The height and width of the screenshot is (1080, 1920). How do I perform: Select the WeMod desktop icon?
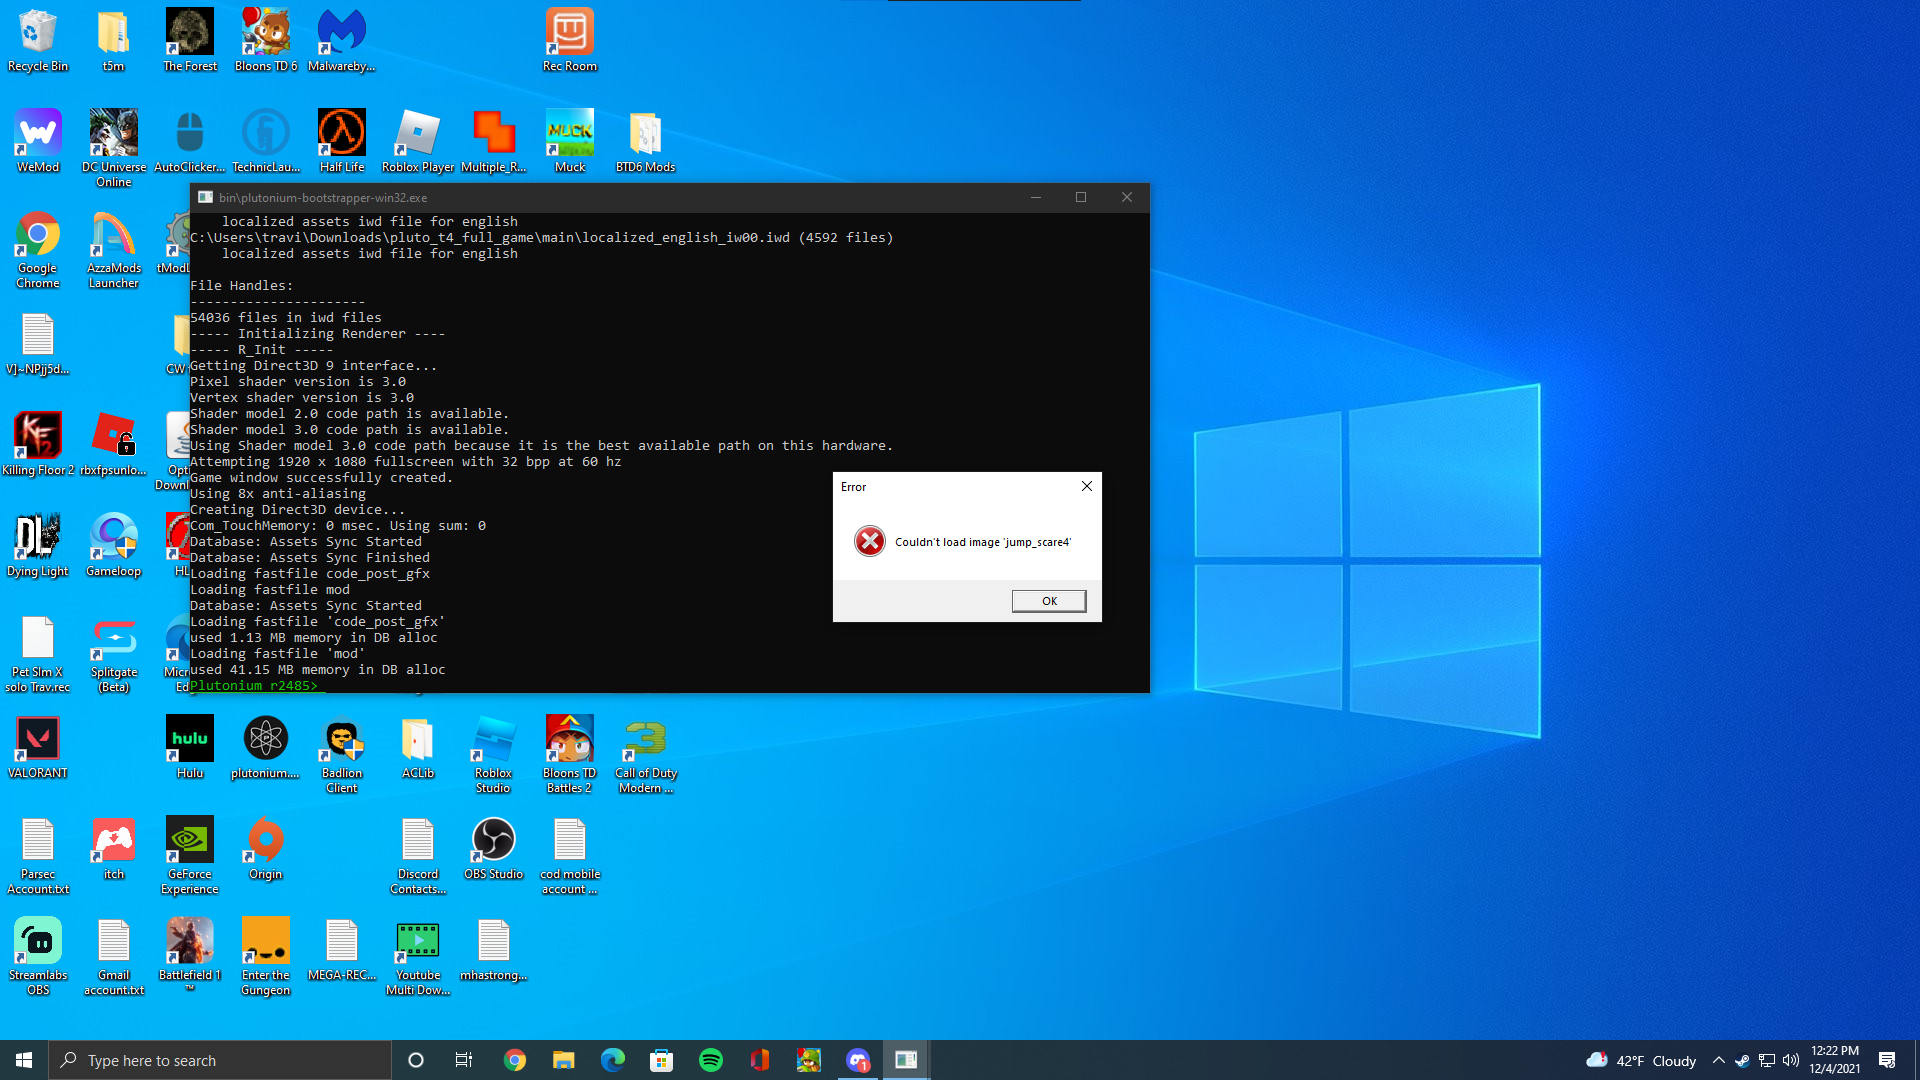(38, 142)
